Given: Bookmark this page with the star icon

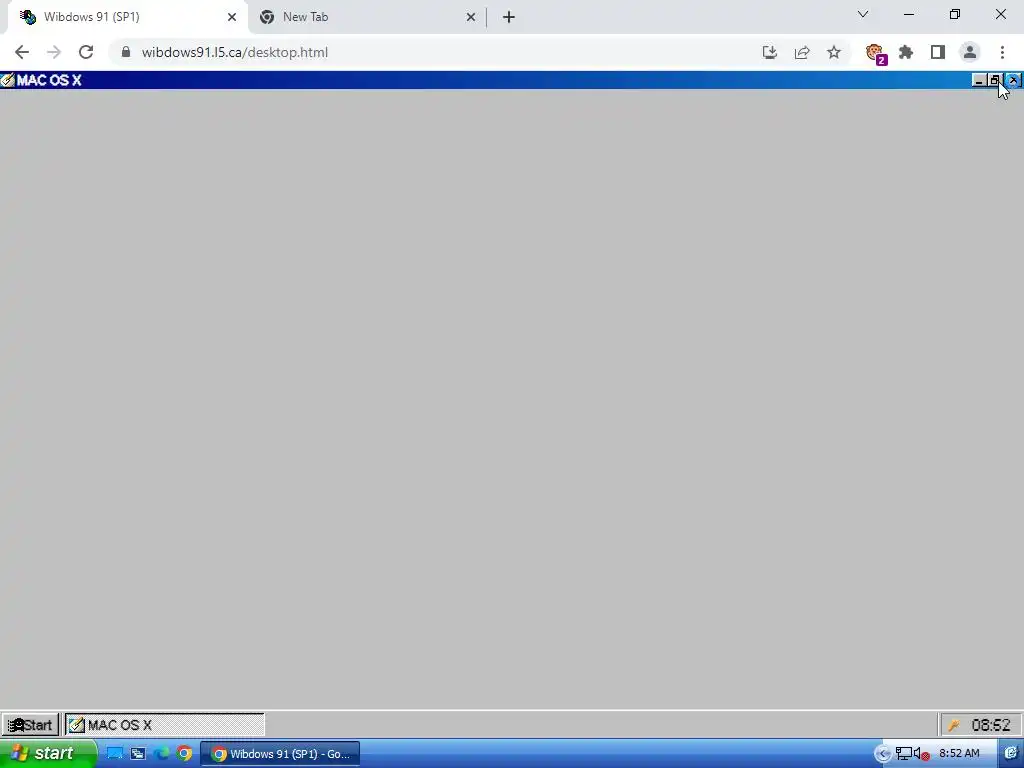Looking at the screenshot, I should [834, 52].
